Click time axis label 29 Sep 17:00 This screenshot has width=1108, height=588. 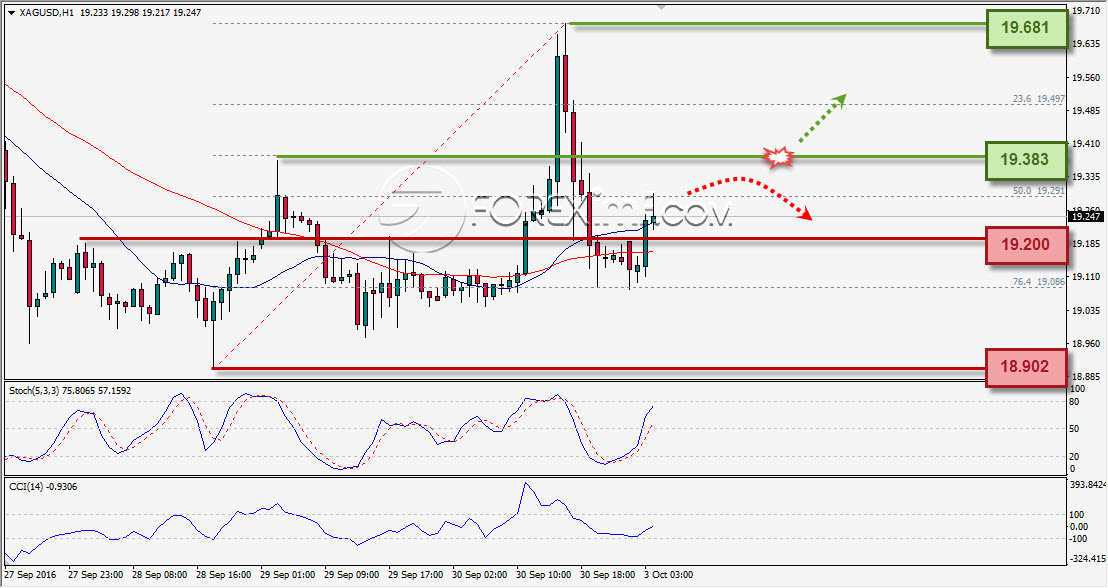coord(416,575)
